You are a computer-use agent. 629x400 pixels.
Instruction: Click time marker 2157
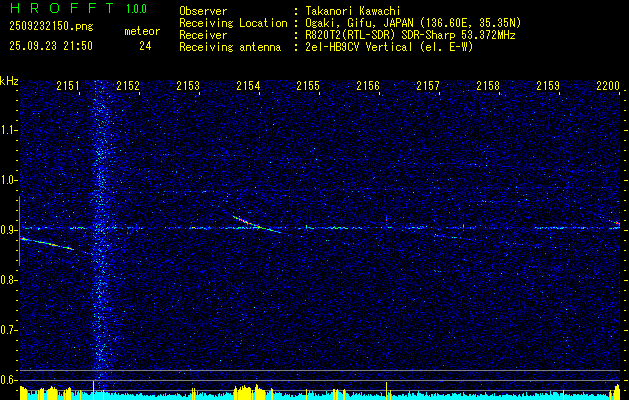428,85
